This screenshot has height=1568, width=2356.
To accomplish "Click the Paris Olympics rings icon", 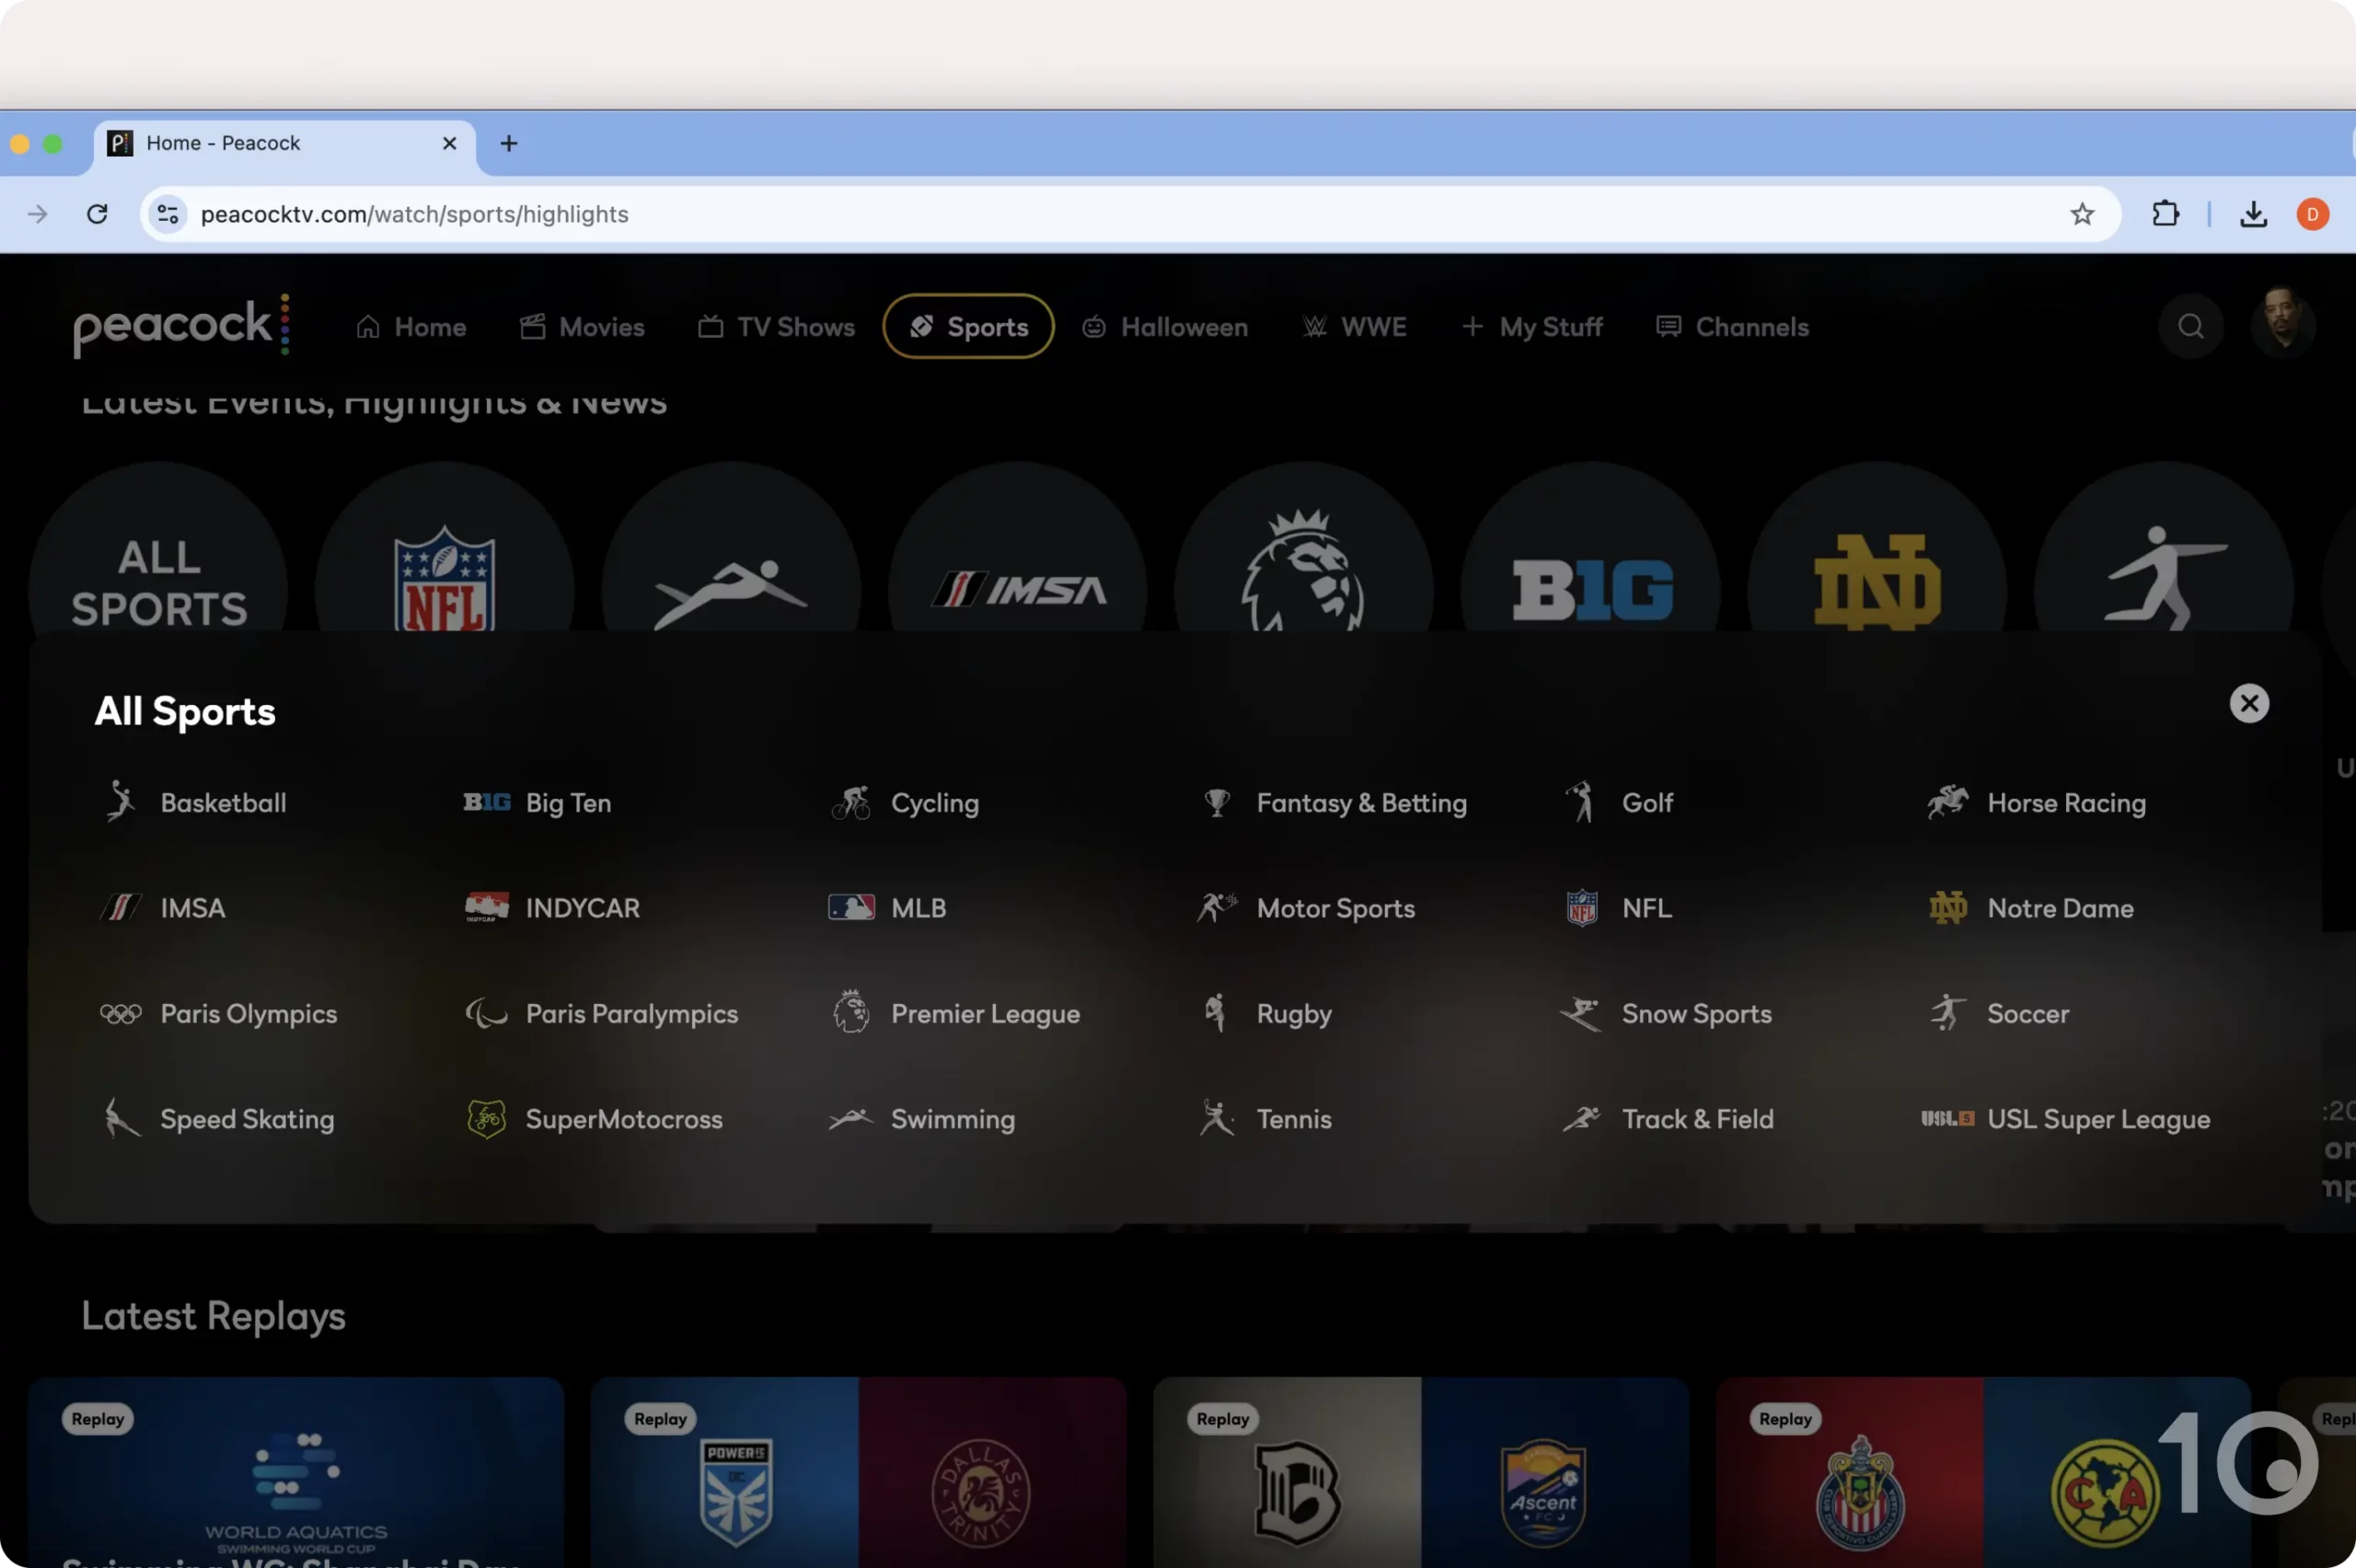I will point(121,1014).
